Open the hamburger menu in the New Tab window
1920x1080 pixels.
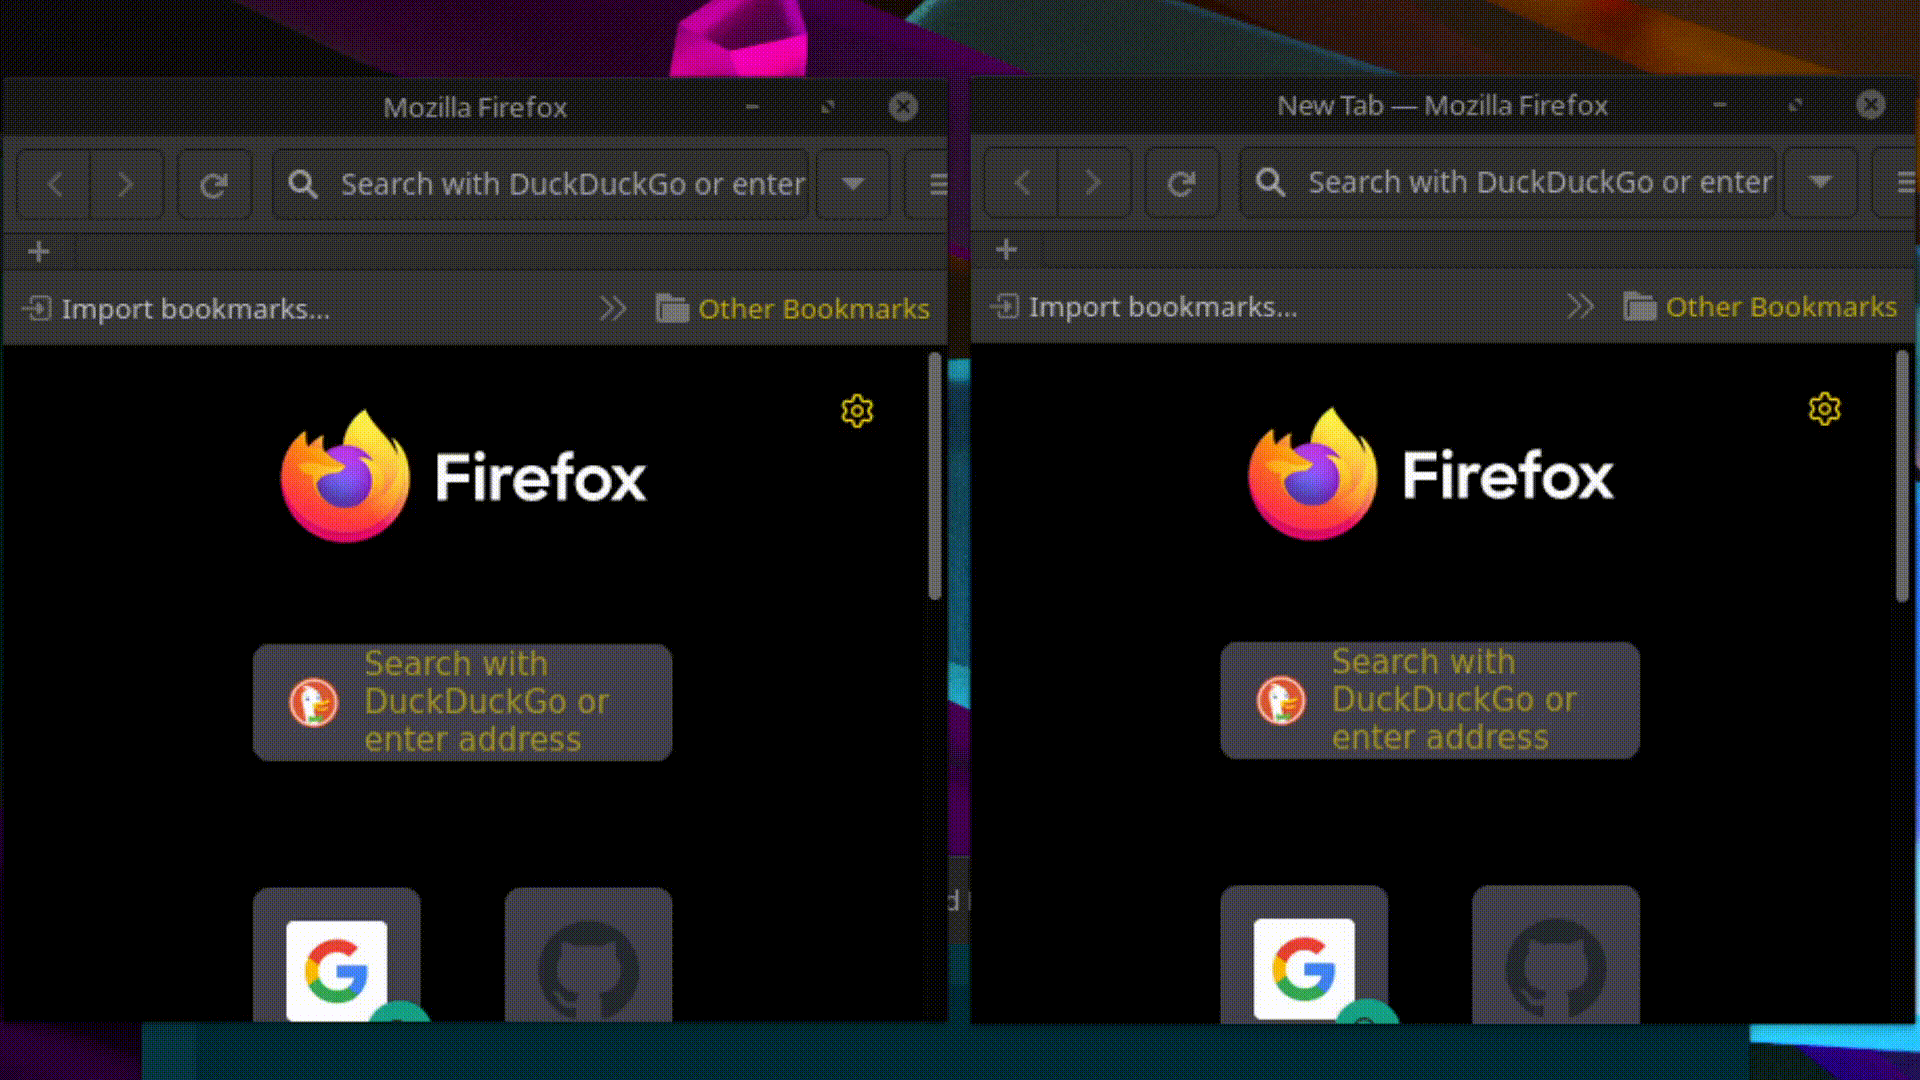click(x=1896, y=182)
